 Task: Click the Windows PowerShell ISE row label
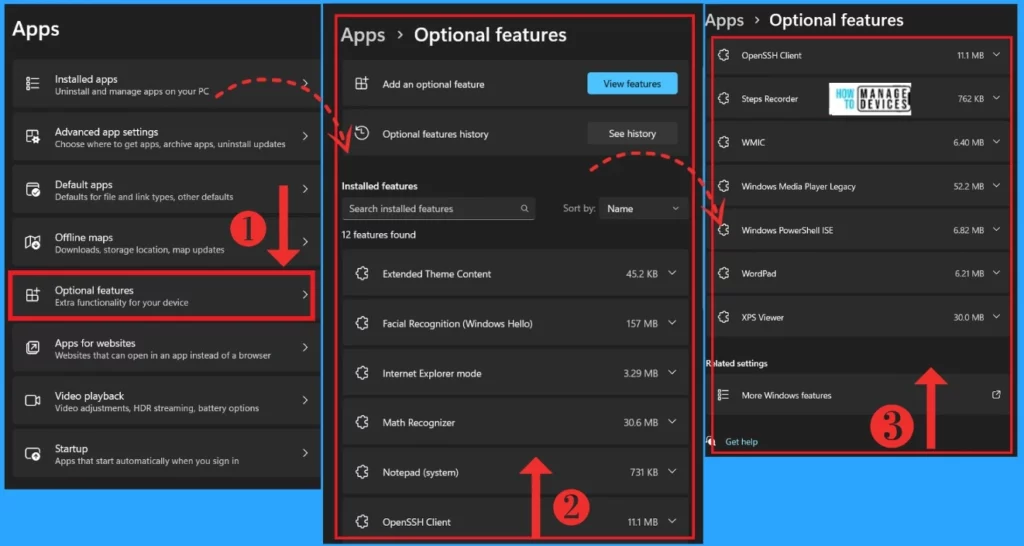(787, 230)
